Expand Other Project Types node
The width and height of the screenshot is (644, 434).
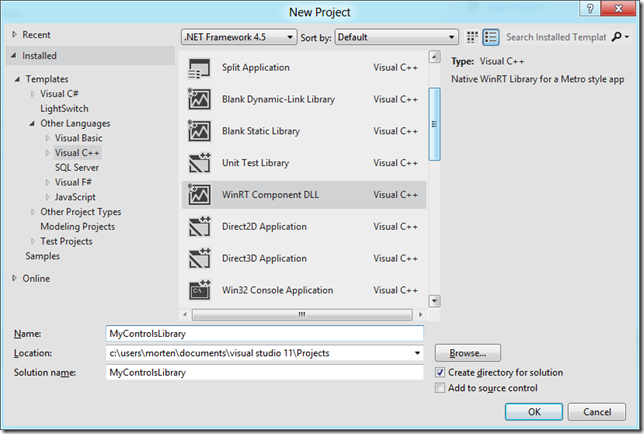(33, 212)
